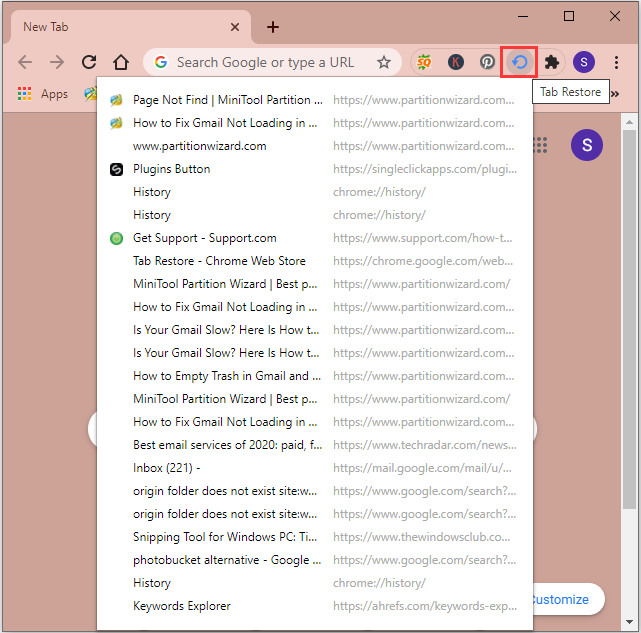Viewport: 641px width, 633px height.
Task: Click the Google G icon in the address bar
Action: coord(161,62)
